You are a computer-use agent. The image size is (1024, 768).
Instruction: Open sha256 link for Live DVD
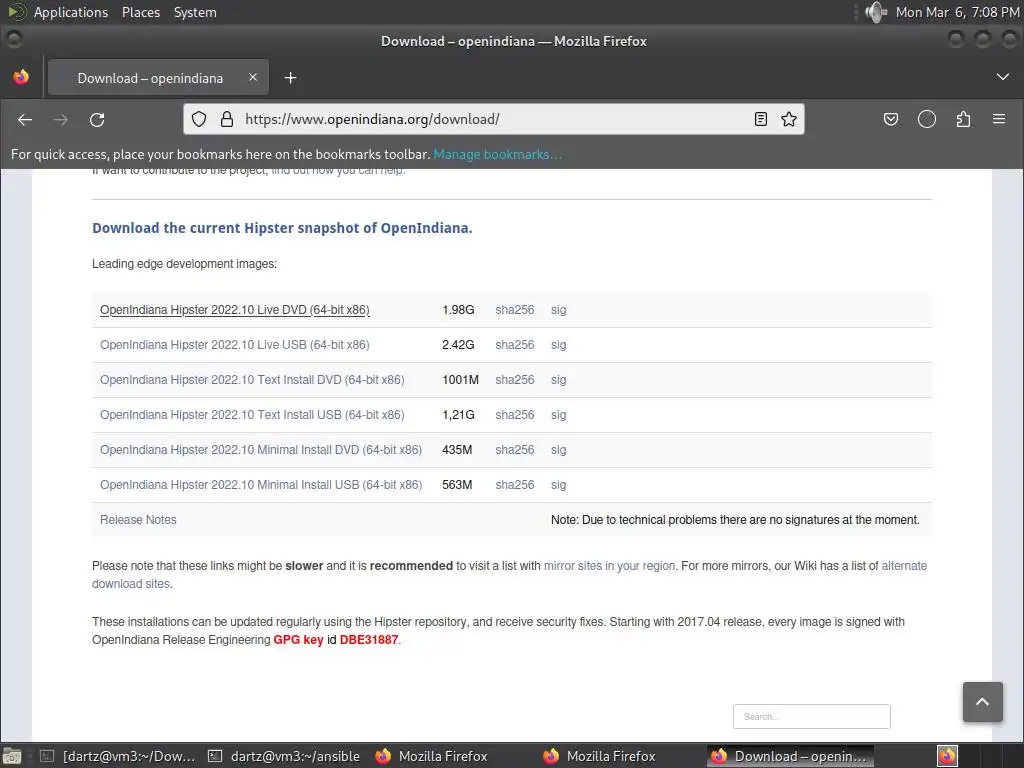[x=515, y=310]
